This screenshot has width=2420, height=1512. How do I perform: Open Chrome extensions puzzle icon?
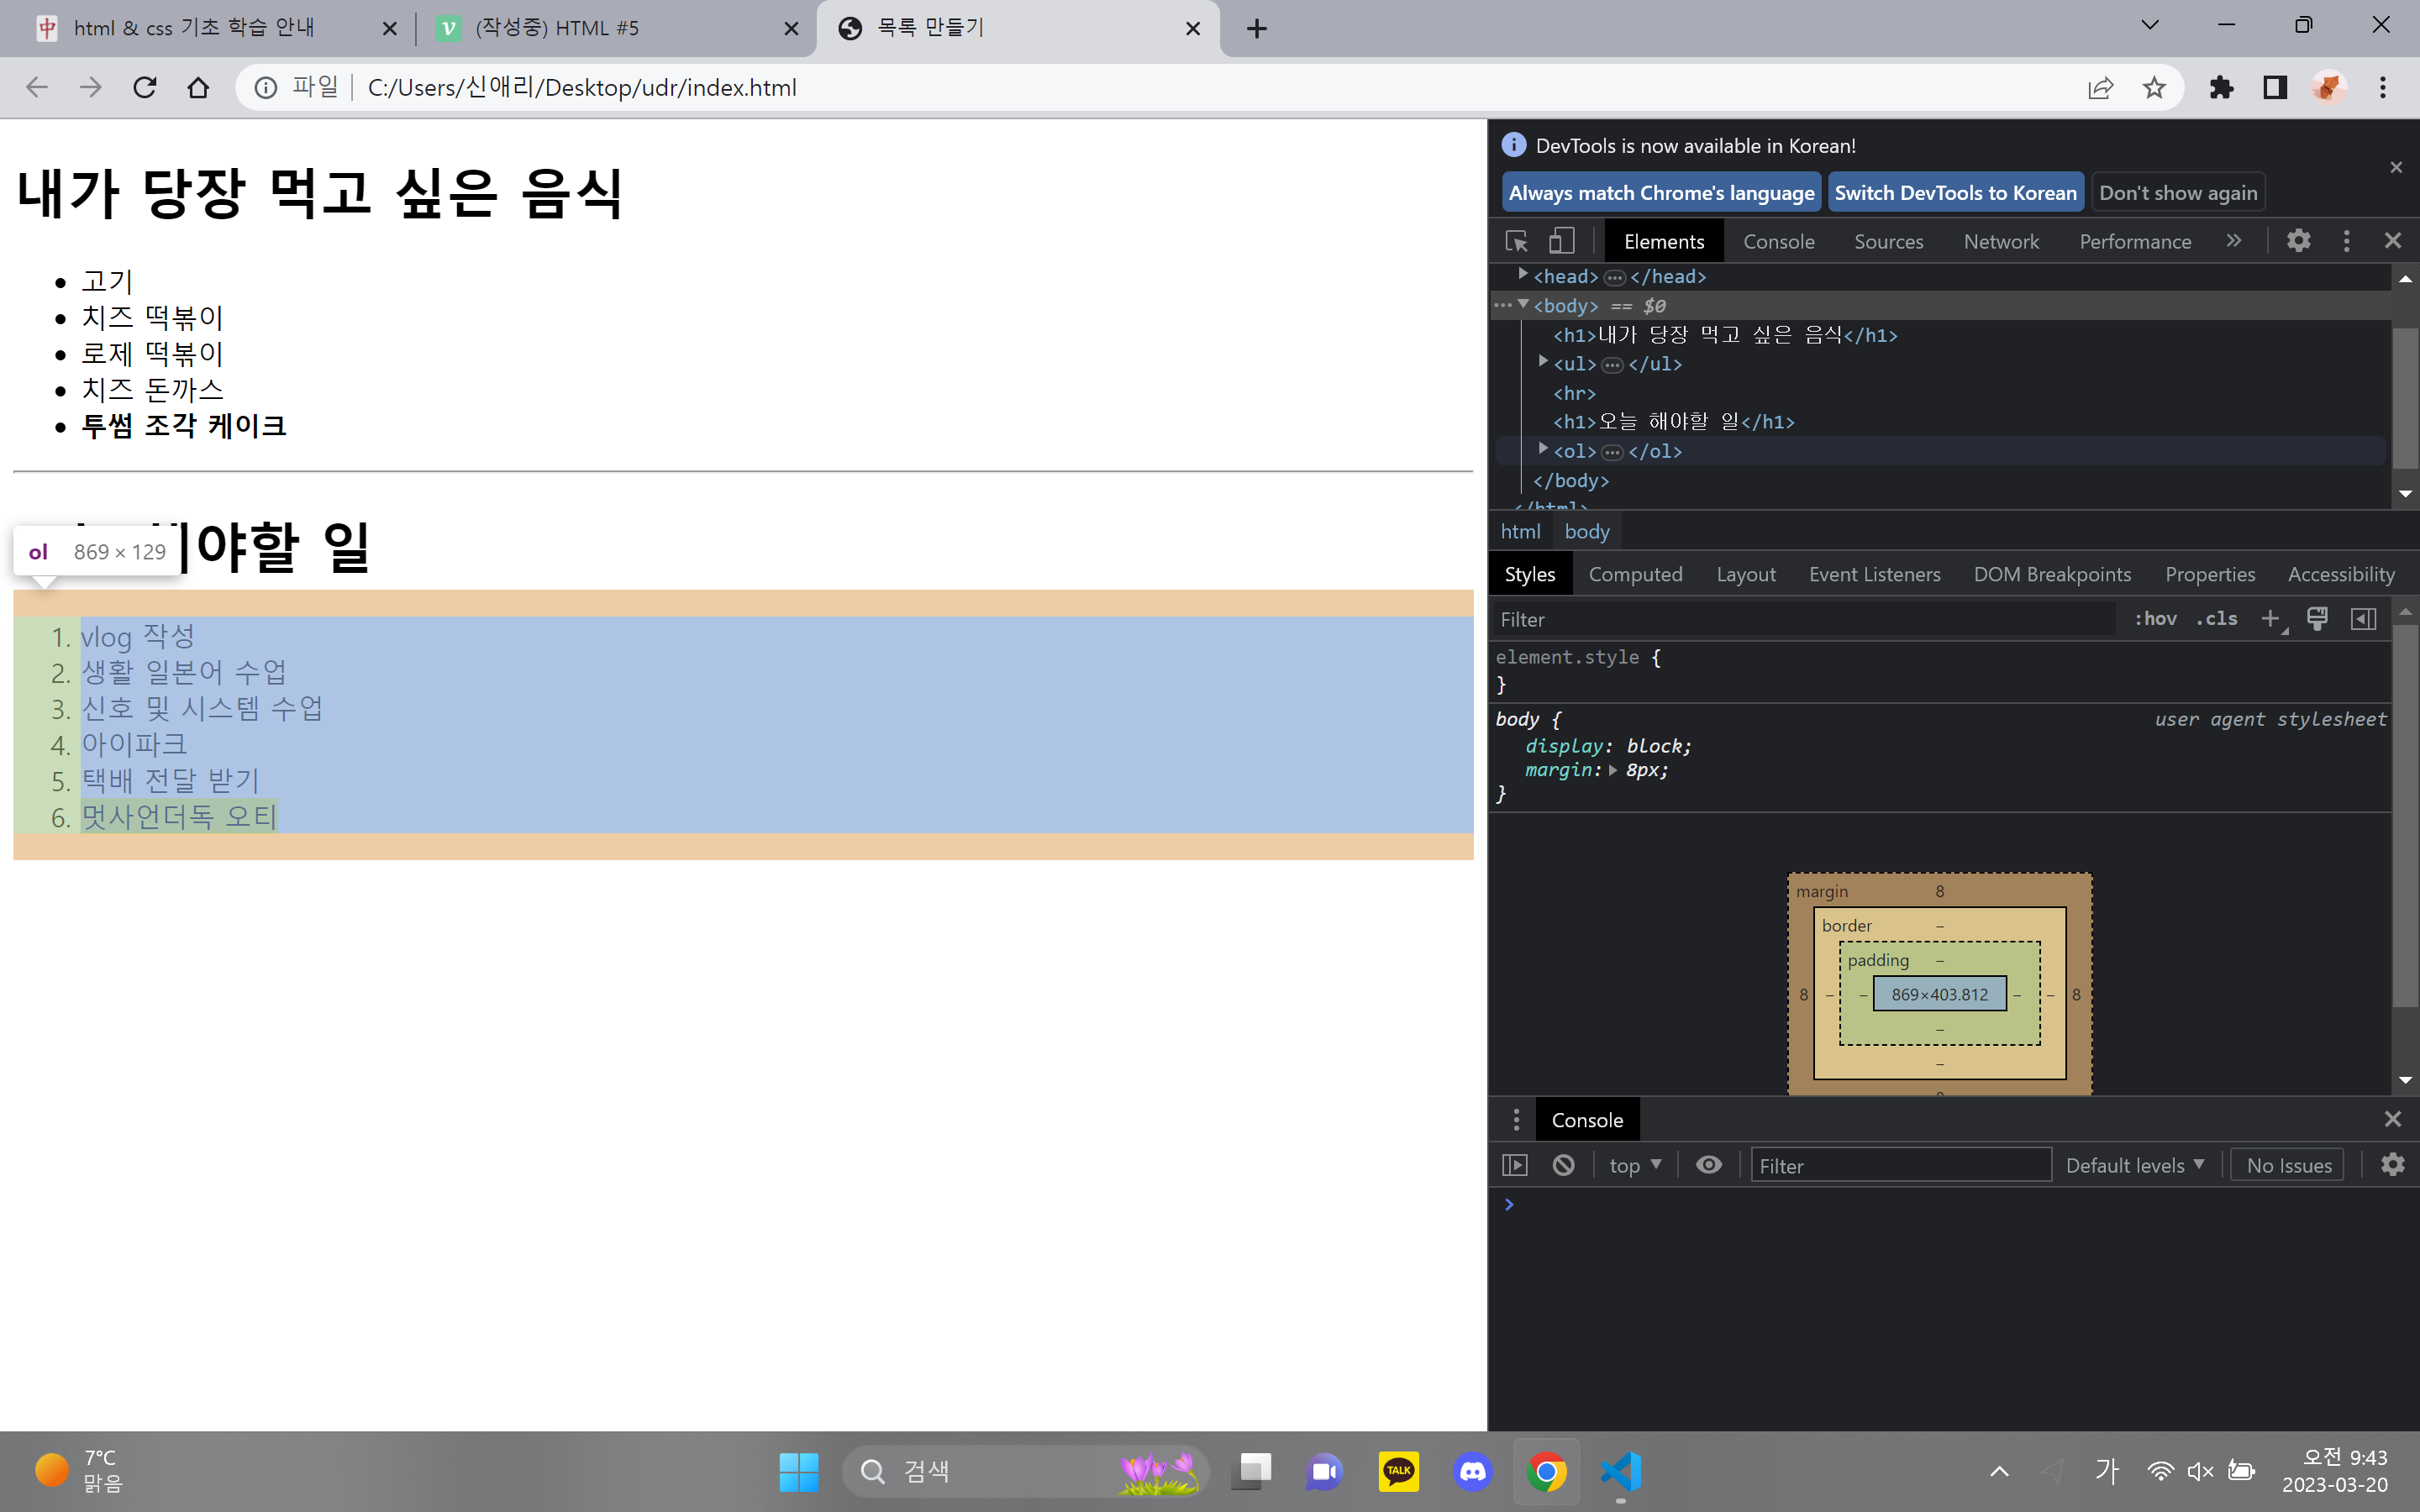2221,88
